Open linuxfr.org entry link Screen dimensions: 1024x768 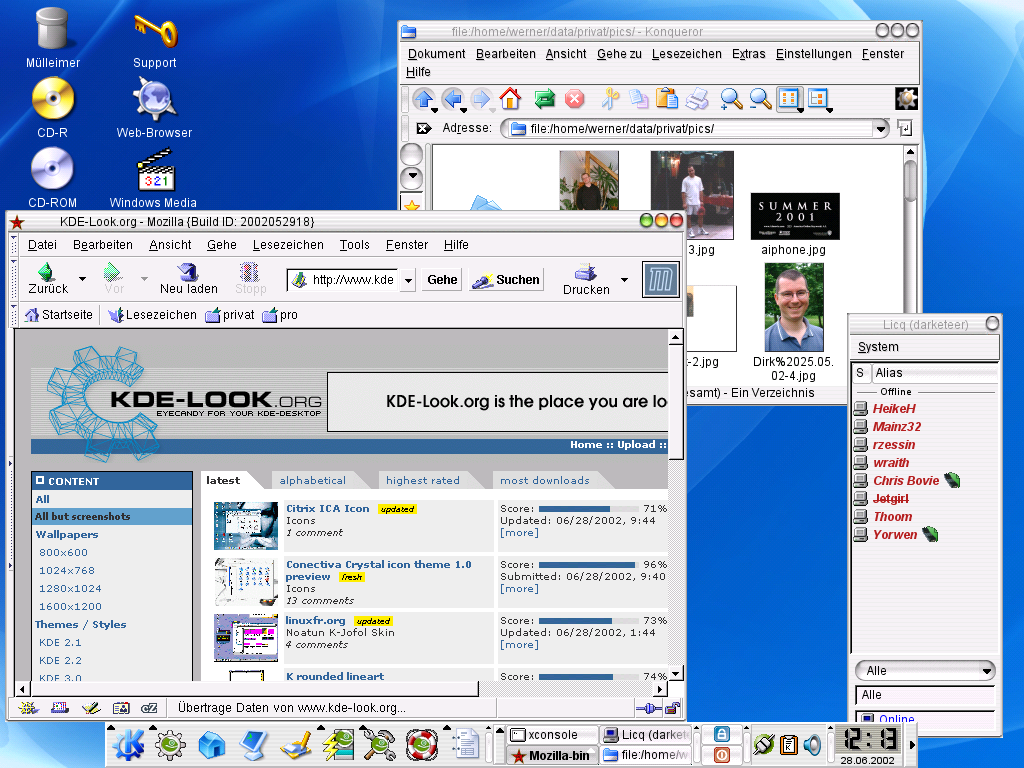(315, 620)
